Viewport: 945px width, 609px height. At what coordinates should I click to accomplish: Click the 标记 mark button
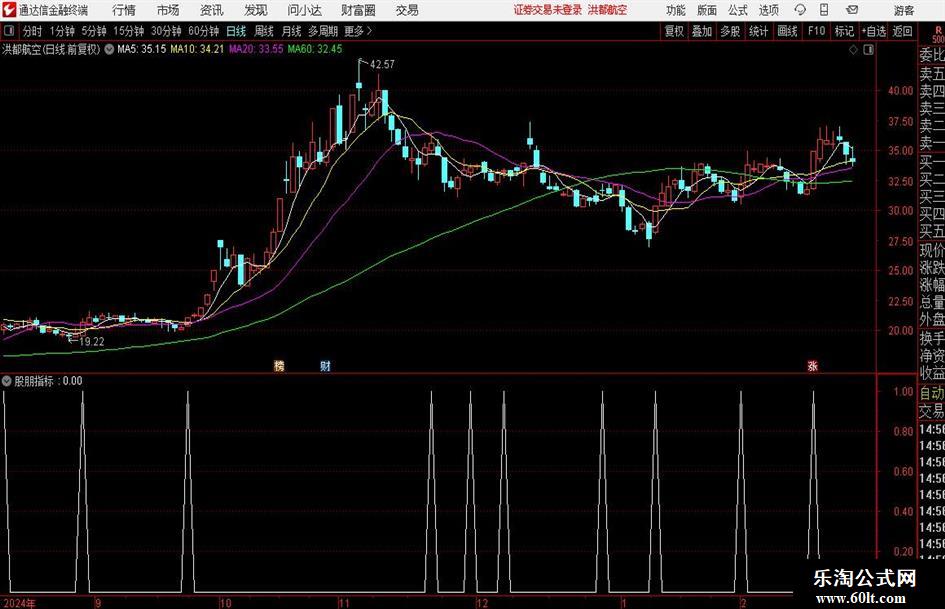(x=844, y=31)
